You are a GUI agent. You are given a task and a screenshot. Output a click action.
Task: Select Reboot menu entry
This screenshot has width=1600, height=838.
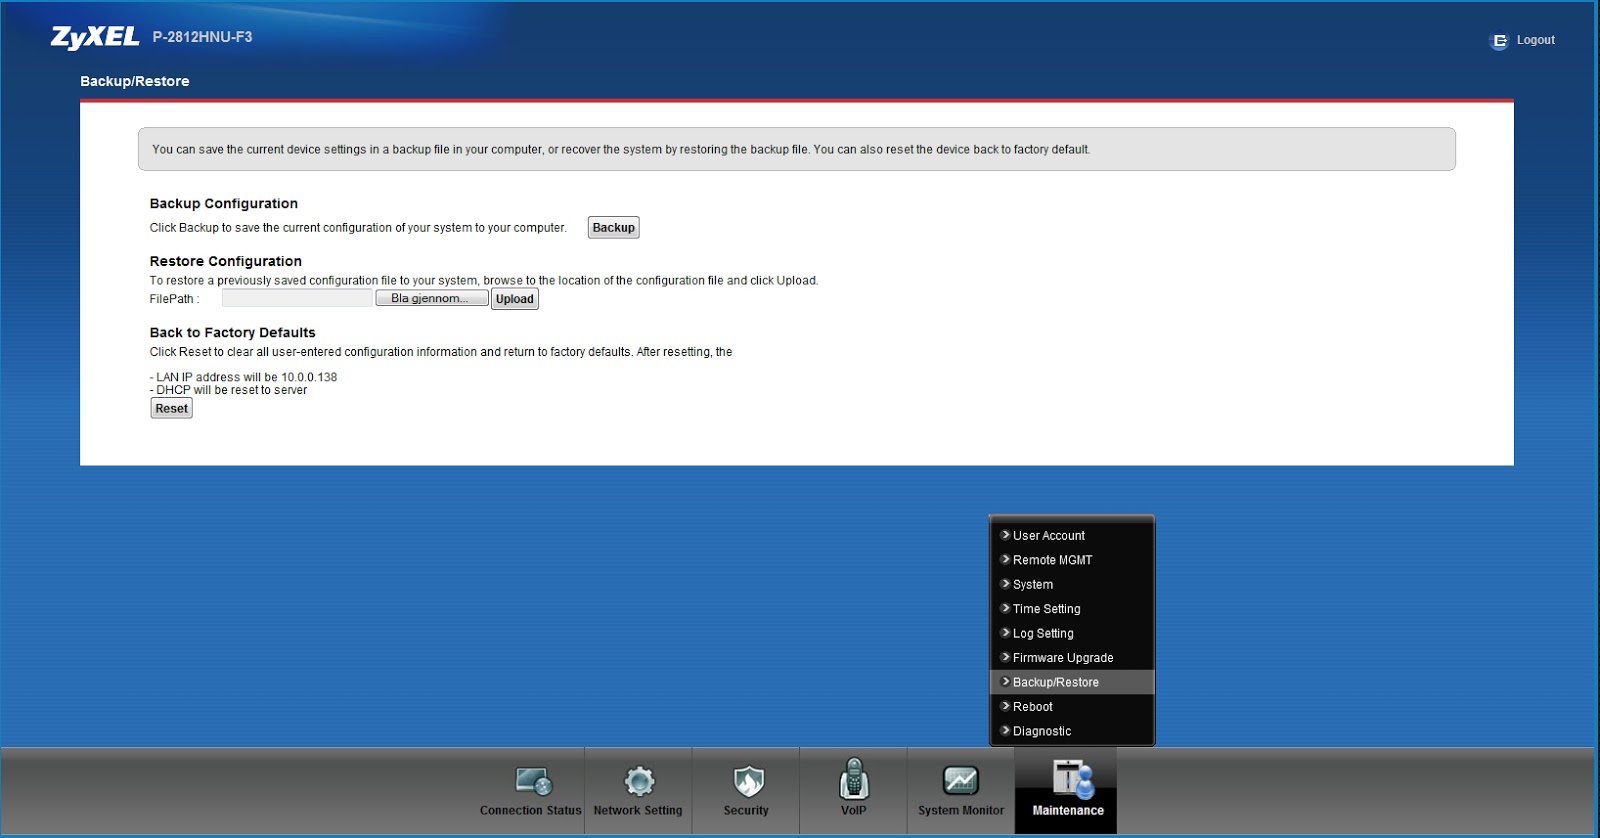1072,707
